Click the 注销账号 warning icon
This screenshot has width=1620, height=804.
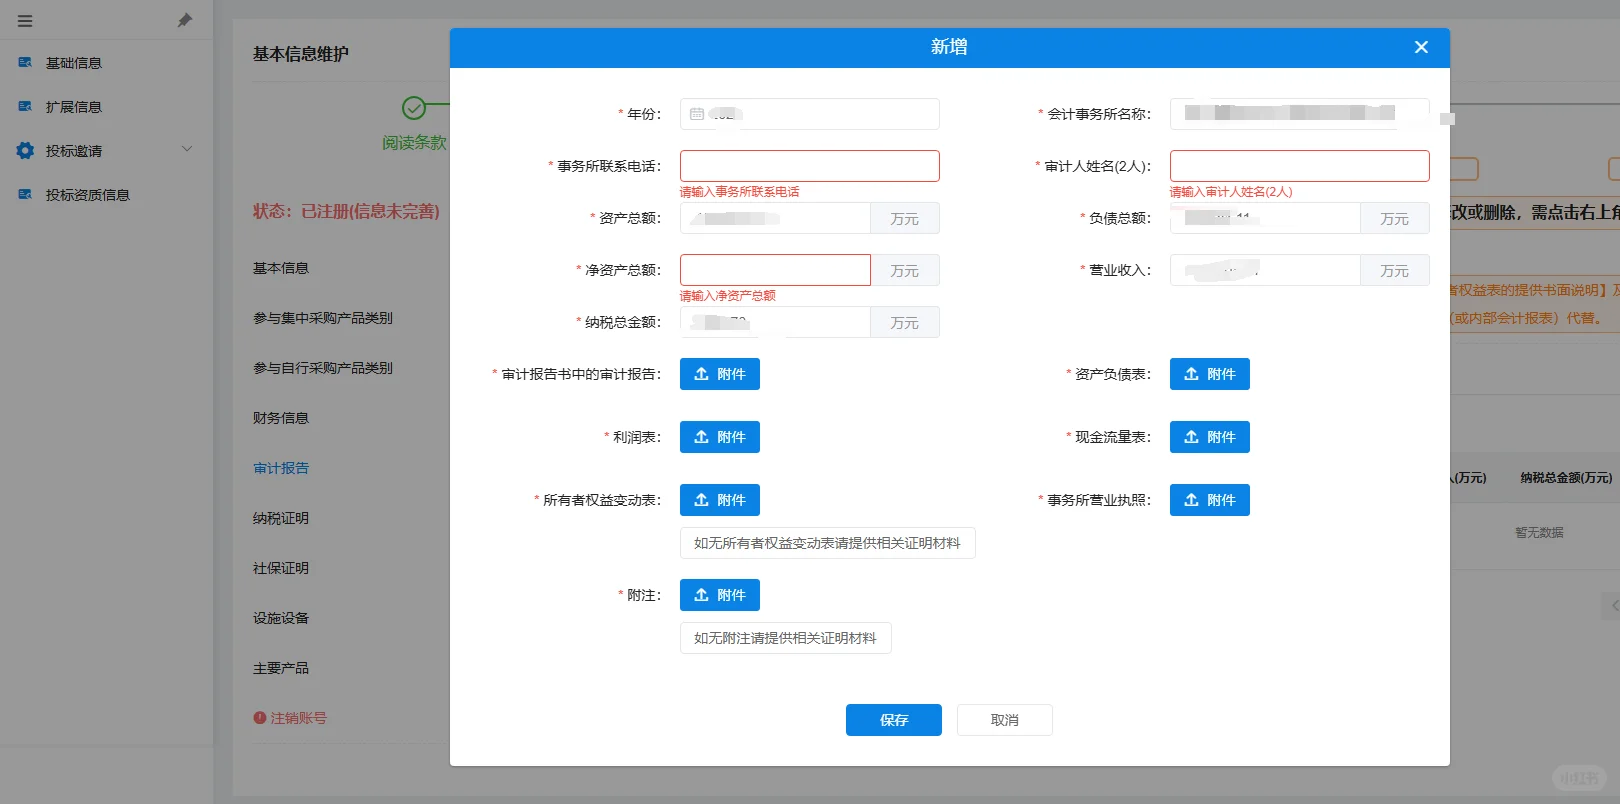pyautogui.click(x=260, y=718)
